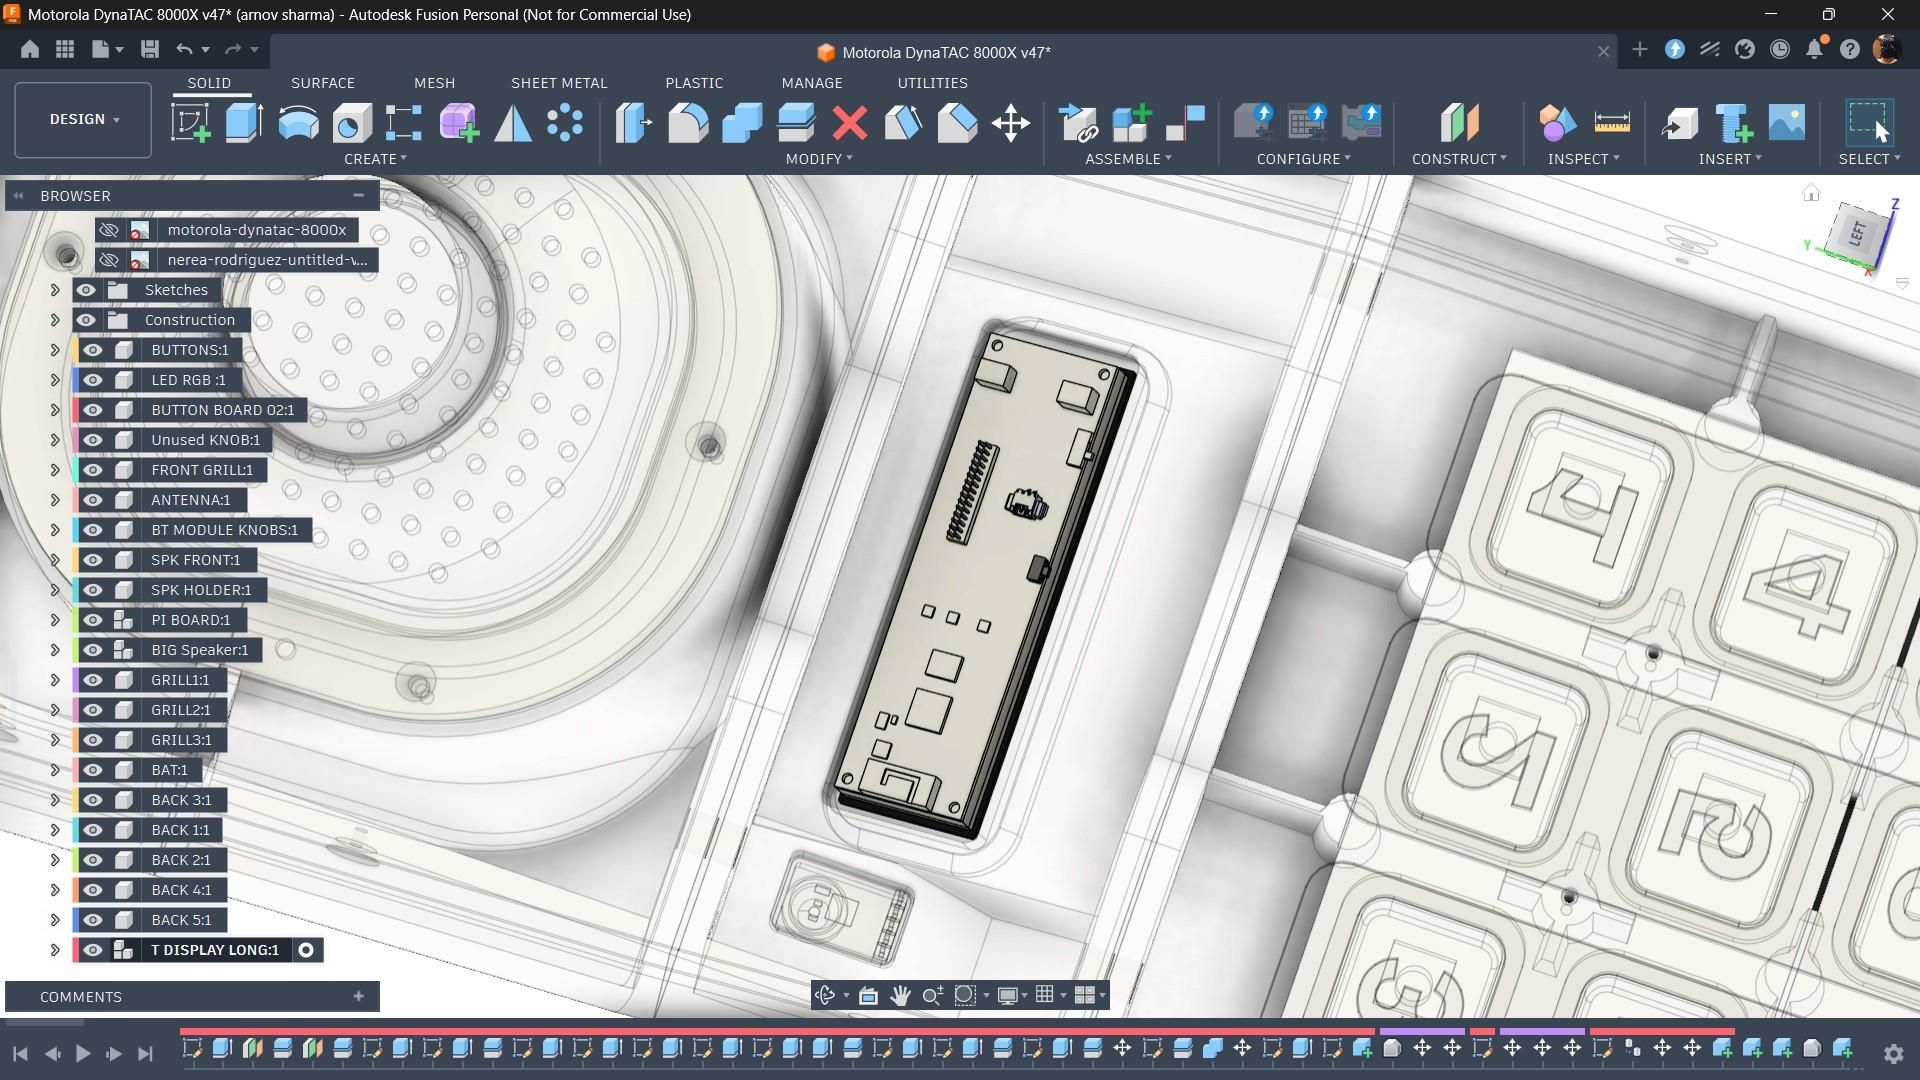Screen dimensions: 1920x1080
Task: Select the New Component icon
Action: (x=1132, y=123)
